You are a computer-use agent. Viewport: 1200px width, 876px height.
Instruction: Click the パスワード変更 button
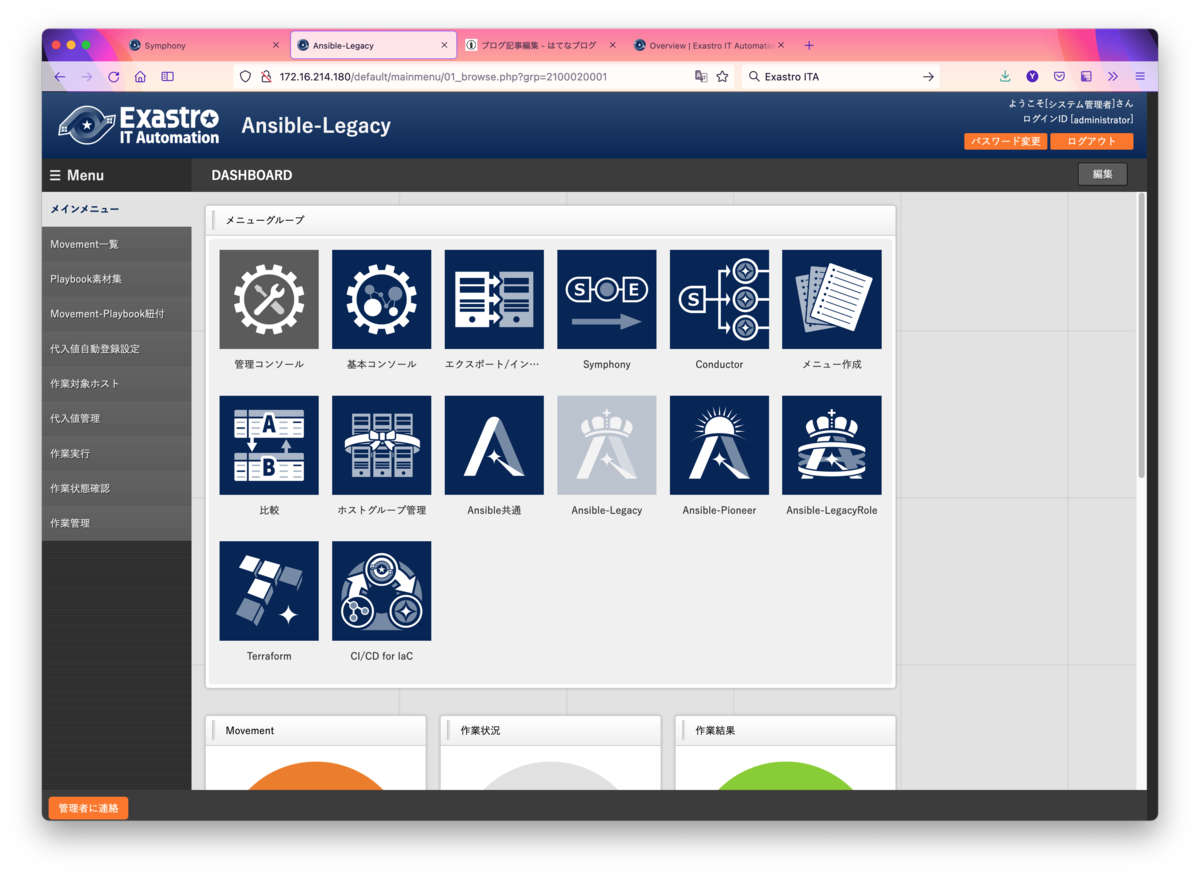tap(1006, 141)
